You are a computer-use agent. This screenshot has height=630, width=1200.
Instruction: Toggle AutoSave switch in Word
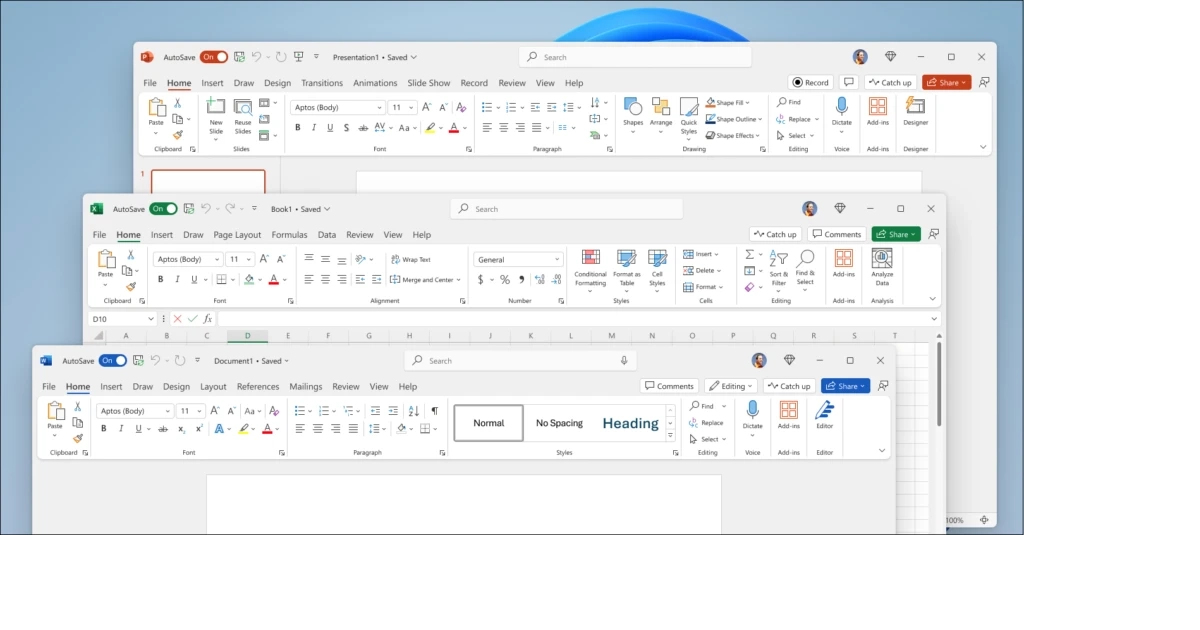pyautogui.click(x=113, y=361)
